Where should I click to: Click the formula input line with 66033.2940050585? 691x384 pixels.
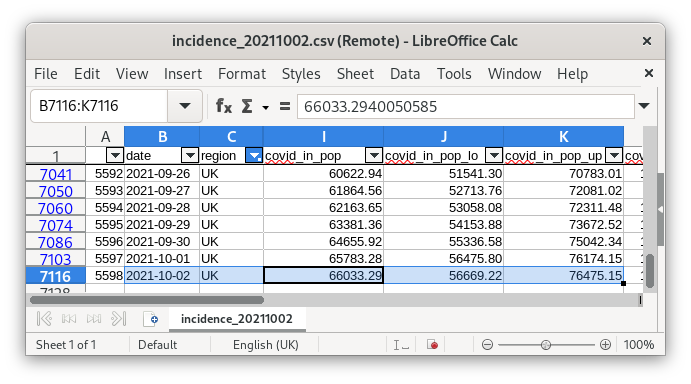pyautogui.click(x=466, y=106)
